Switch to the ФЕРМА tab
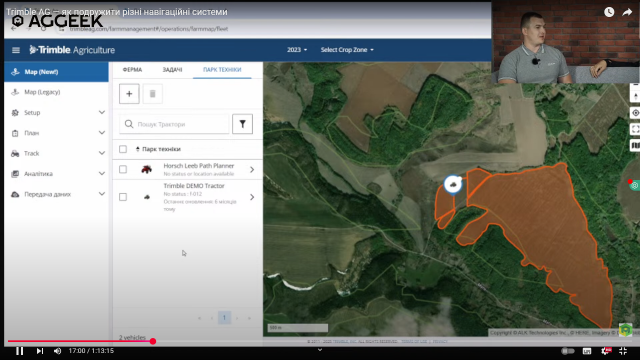 point(132,70)
